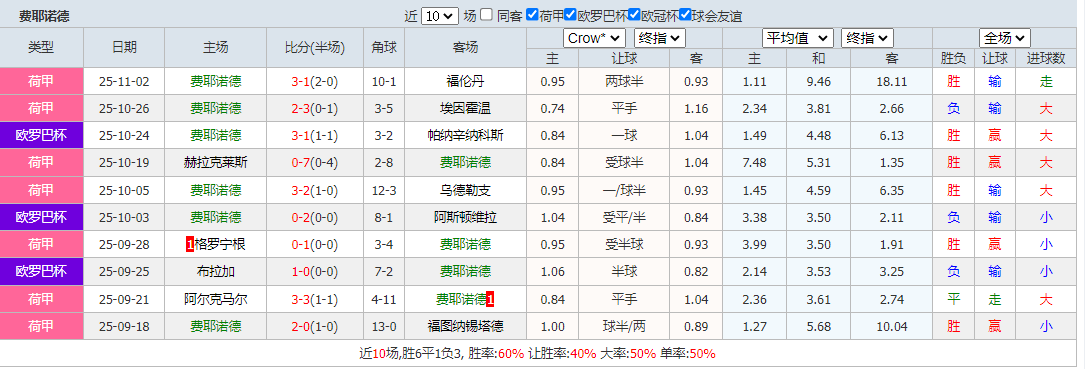Click 费耶诺德 home team in the 25-11-02 row

pyautogui.click(x=216, y=82)
